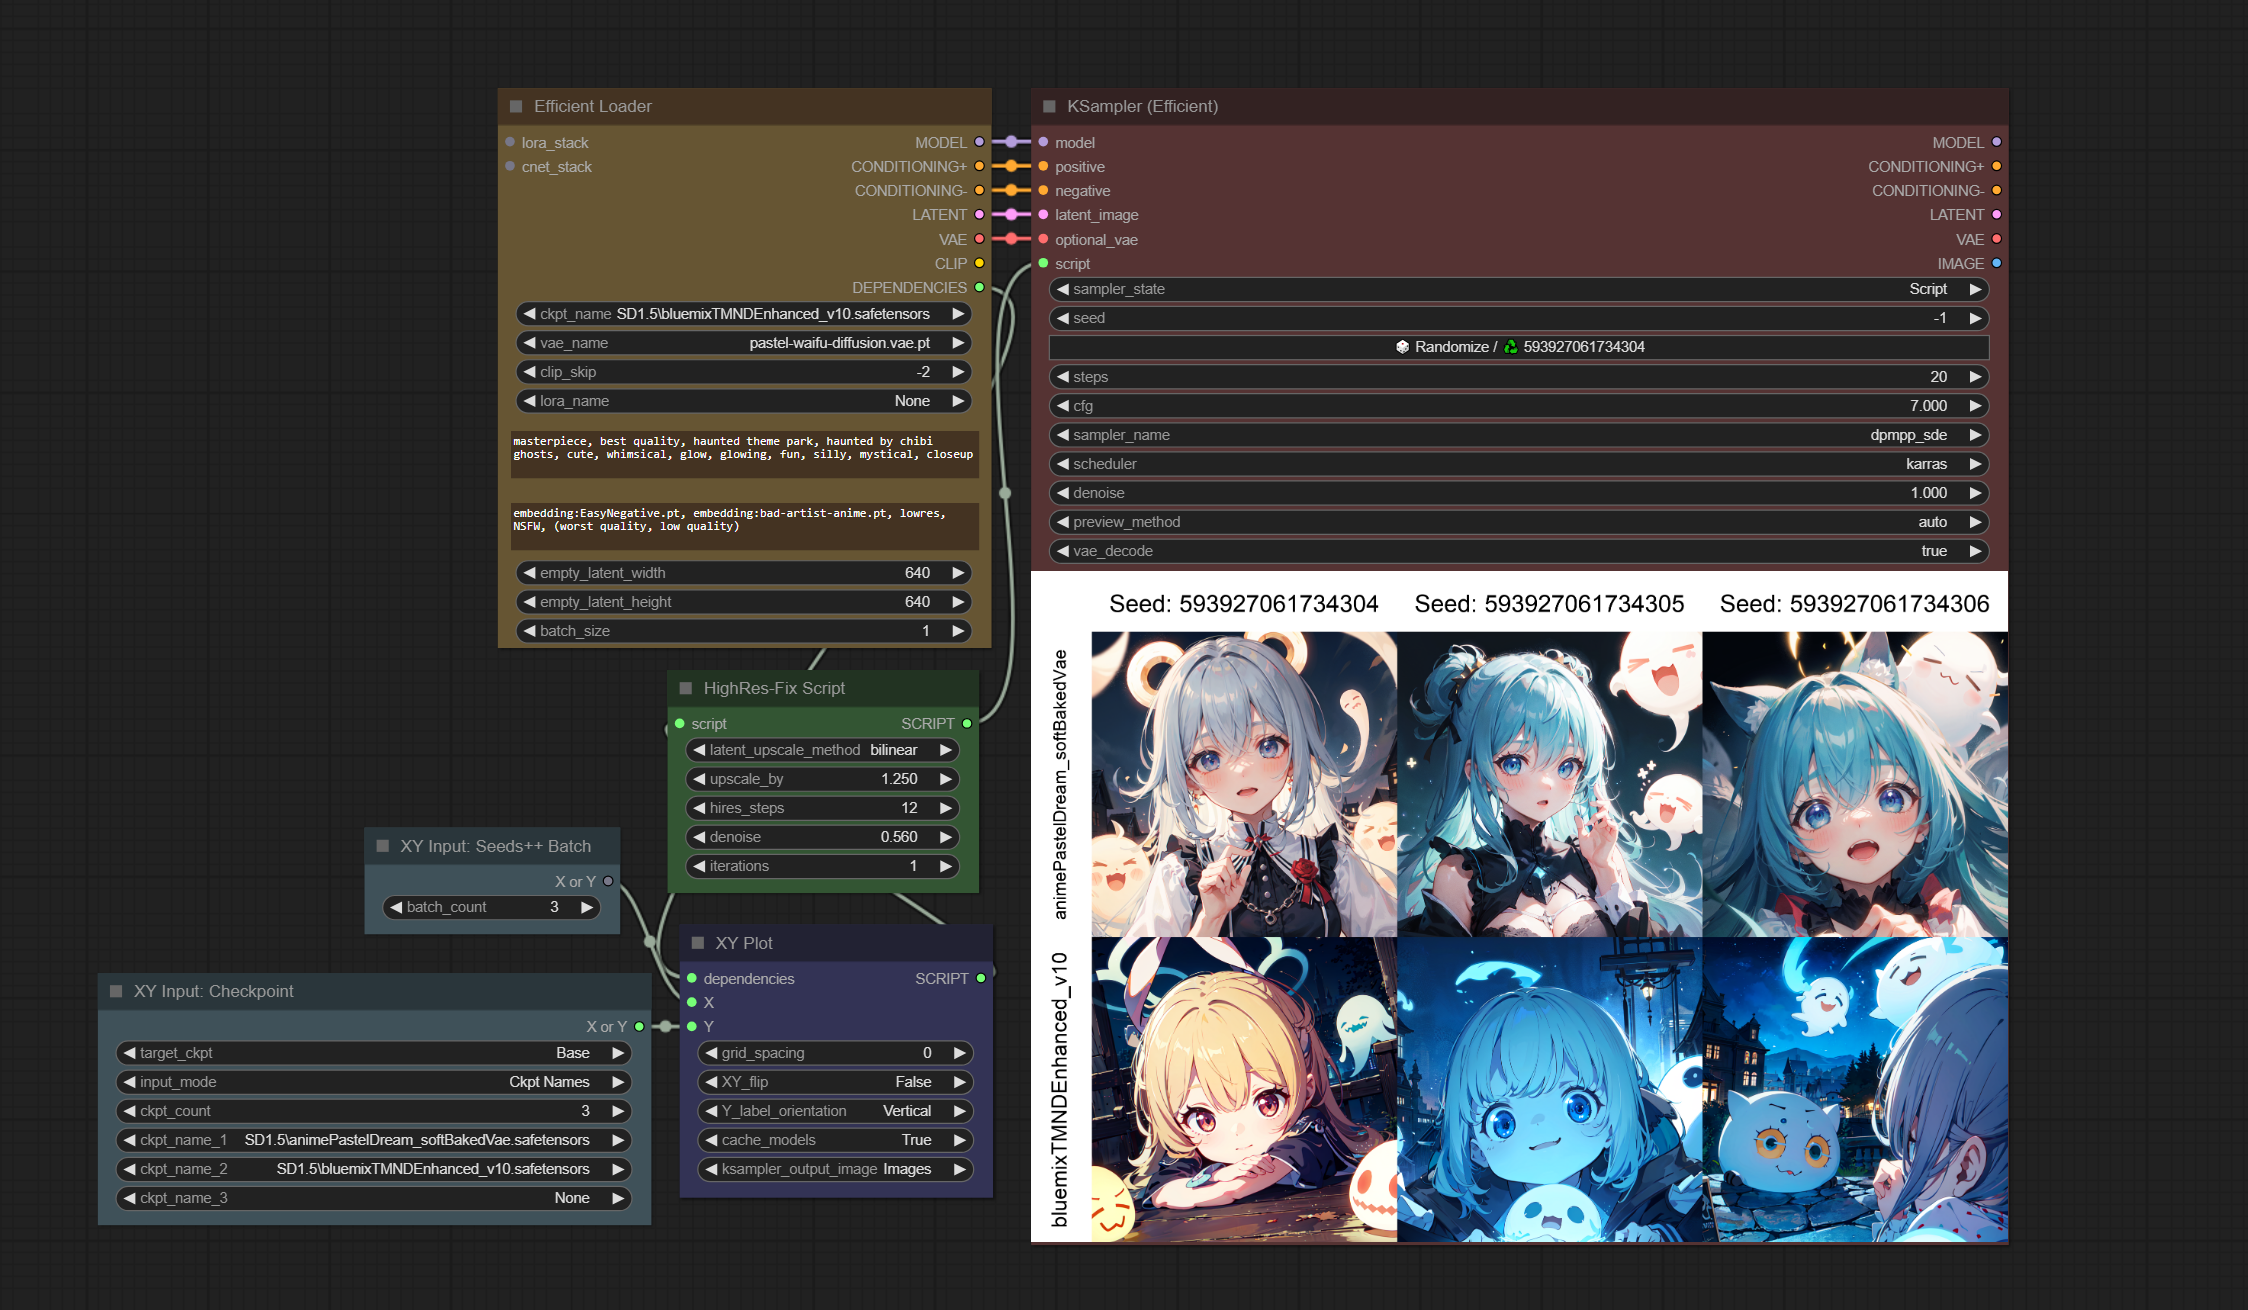Collapse the HighRes-Fix Script node via title square
Screen dimensions: 2248x1310
(x=686, y=688)
